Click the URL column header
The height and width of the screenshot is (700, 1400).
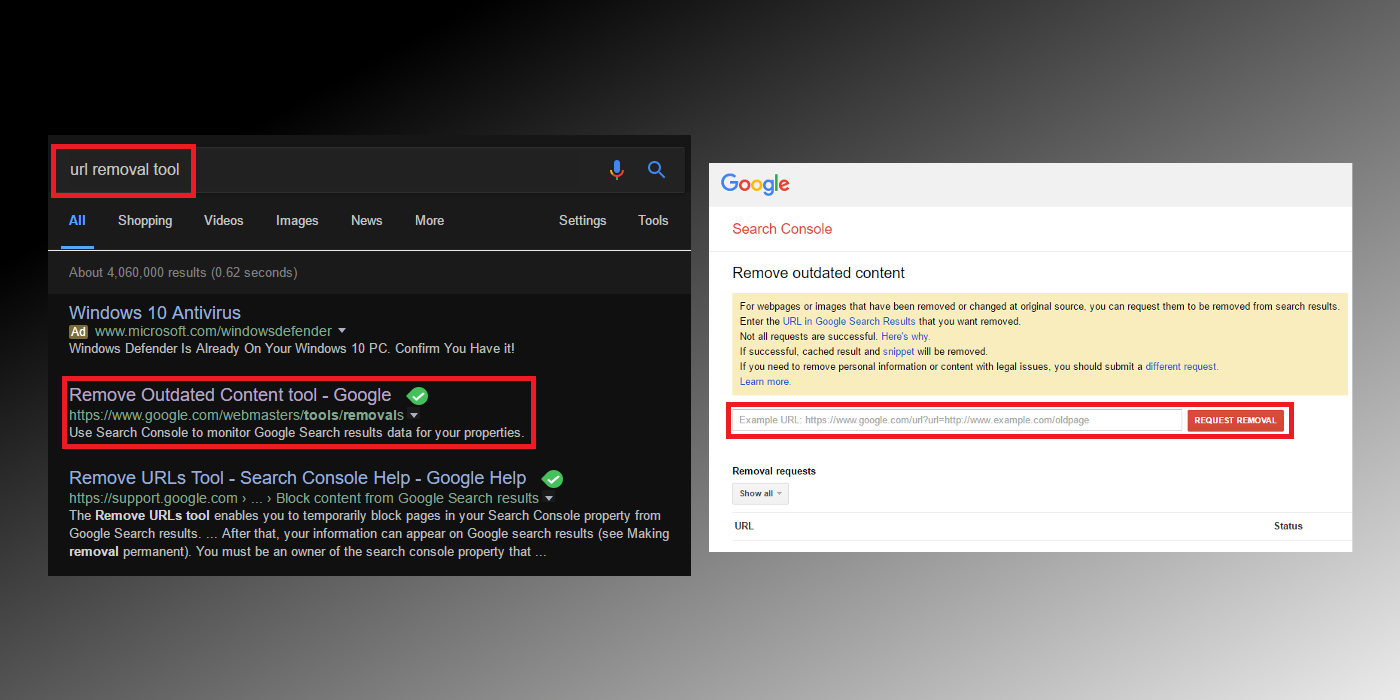(x=744, y=526)
